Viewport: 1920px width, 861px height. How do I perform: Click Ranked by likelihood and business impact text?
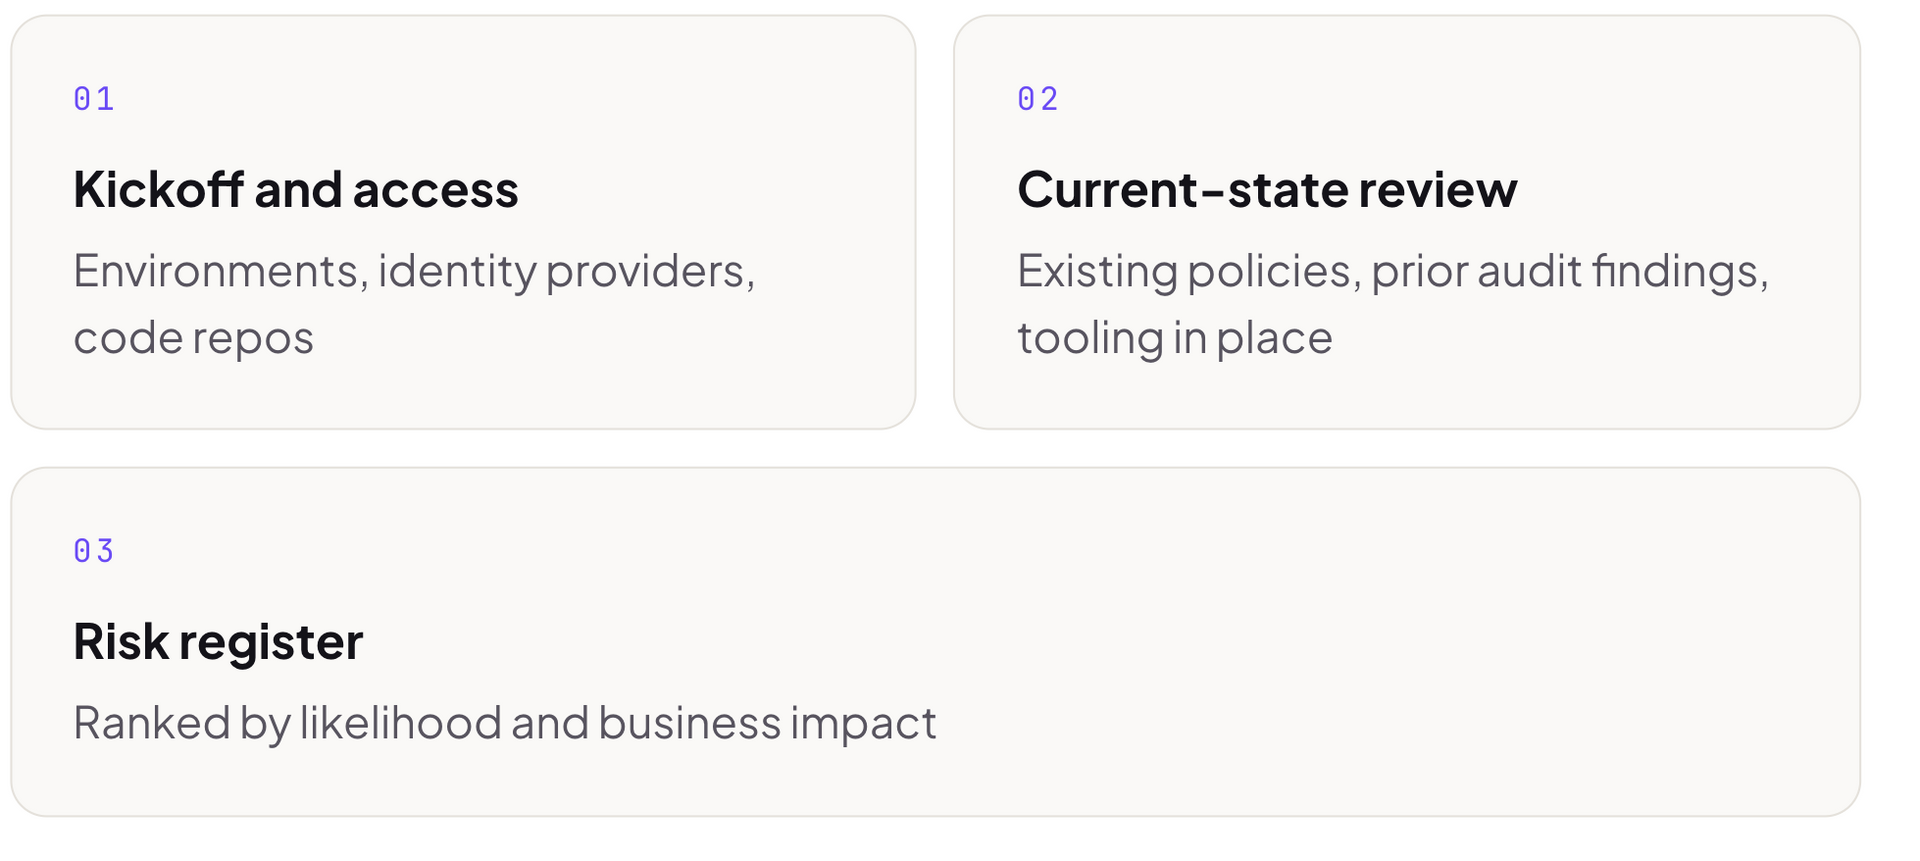[505, 723]
